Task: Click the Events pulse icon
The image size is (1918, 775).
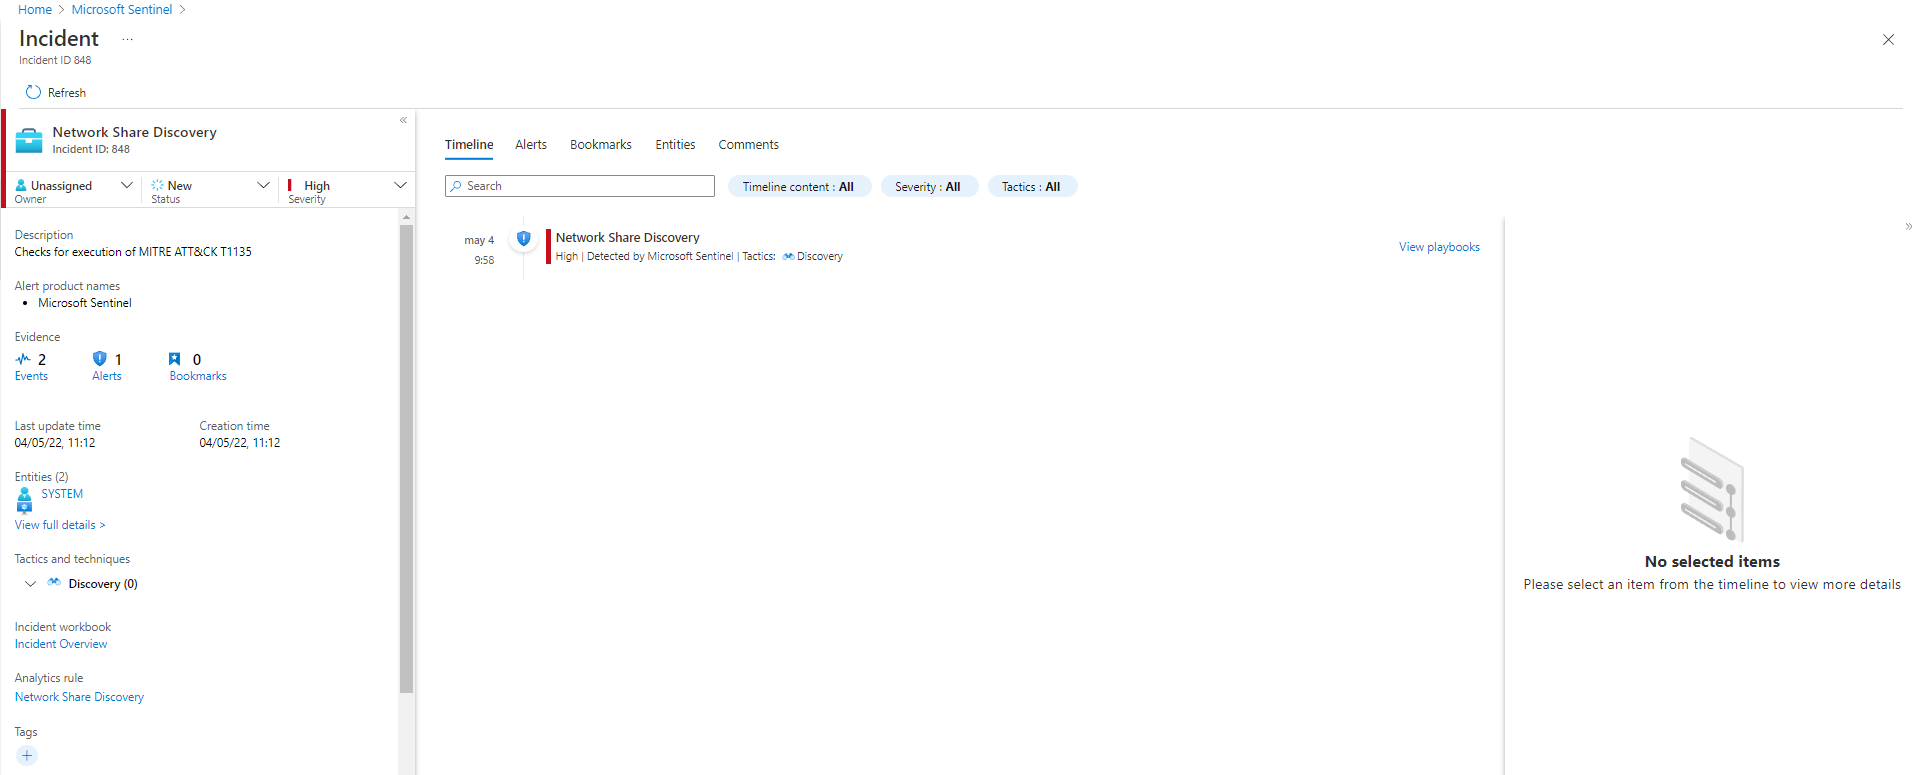Action: 23,359
